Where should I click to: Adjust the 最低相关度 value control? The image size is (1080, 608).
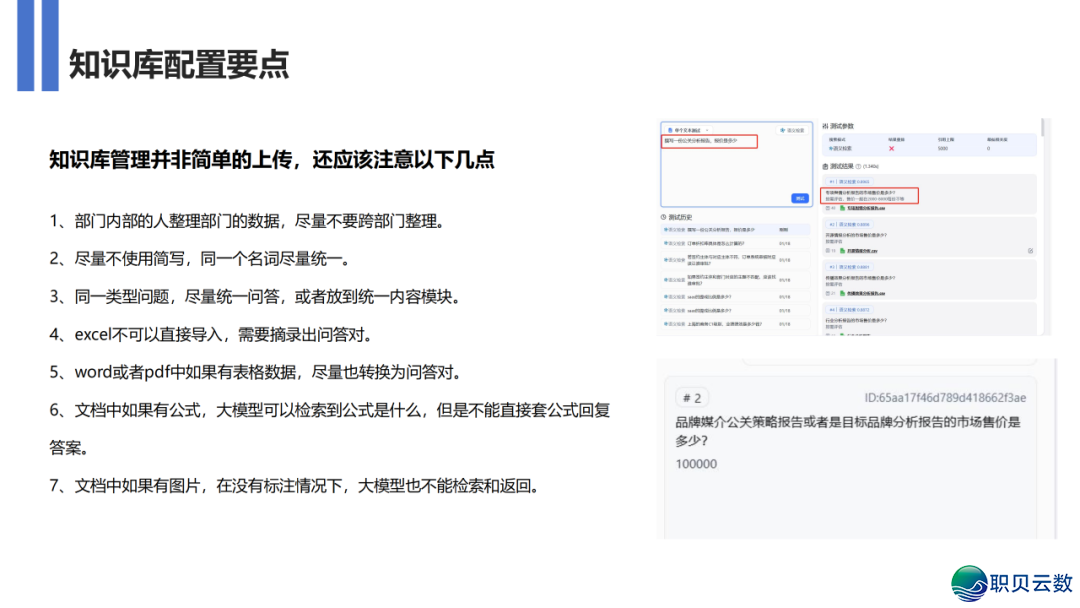(989, 148)
